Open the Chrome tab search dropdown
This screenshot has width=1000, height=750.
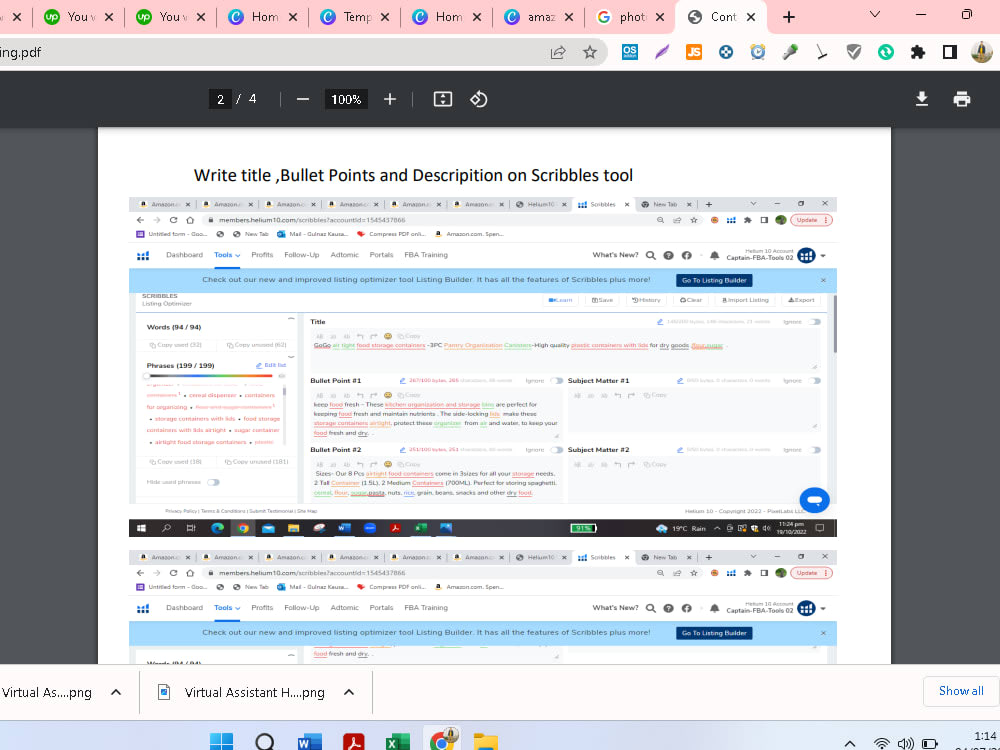point(875,15)
